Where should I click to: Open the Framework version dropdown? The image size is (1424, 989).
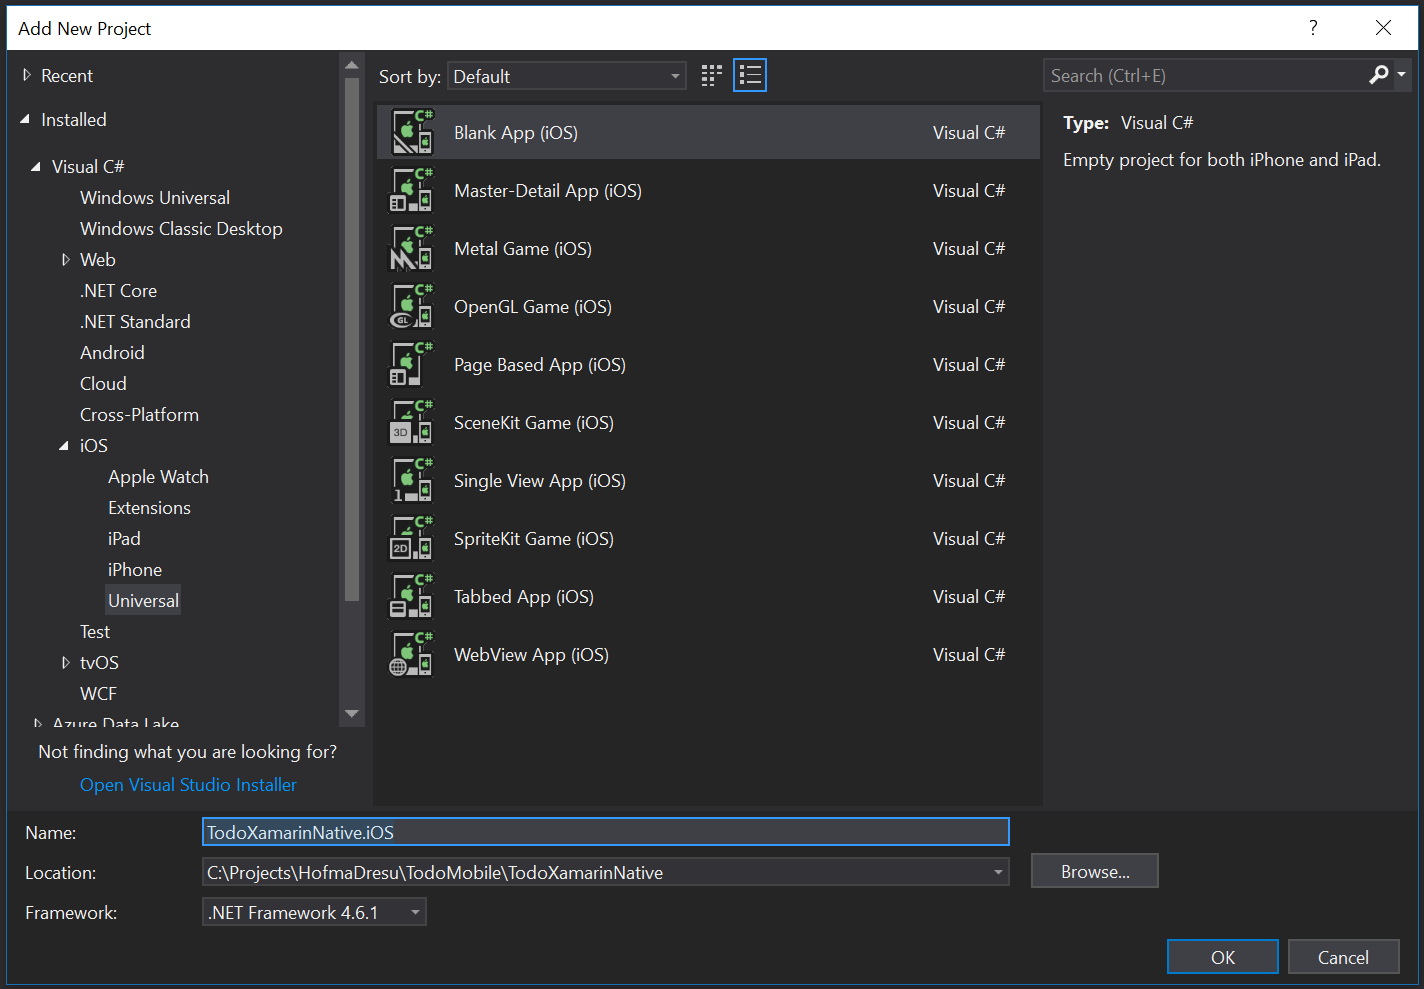[314, 912]
